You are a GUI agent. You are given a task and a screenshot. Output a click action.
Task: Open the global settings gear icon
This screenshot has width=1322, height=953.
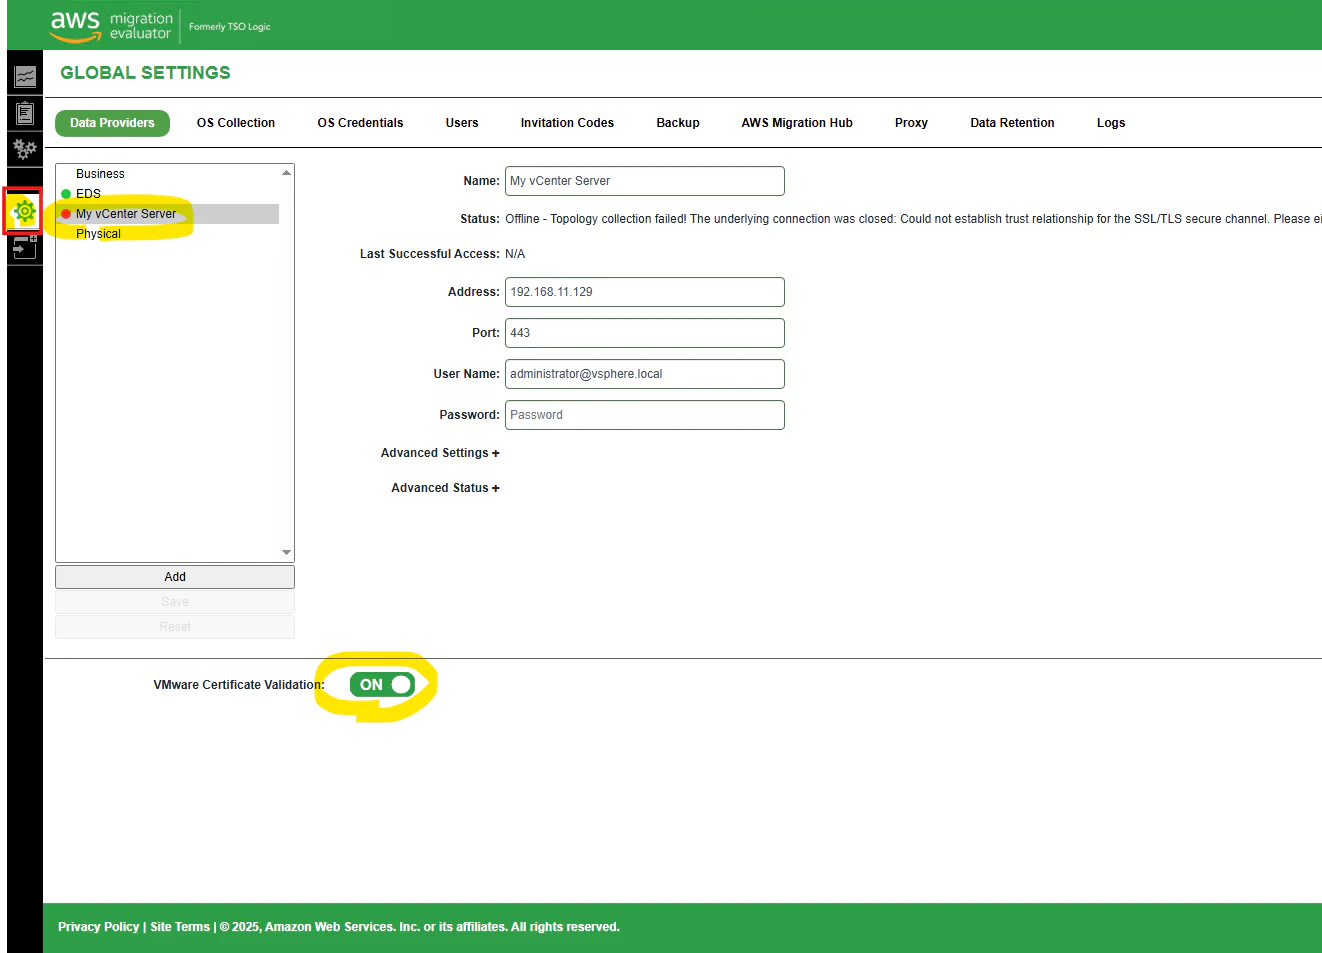pos(24,211)
